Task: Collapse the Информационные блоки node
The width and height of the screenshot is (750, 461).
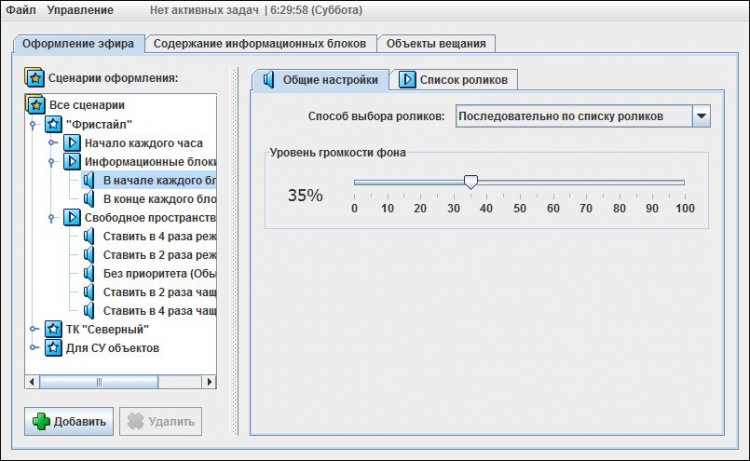Action: coord(51,162)
